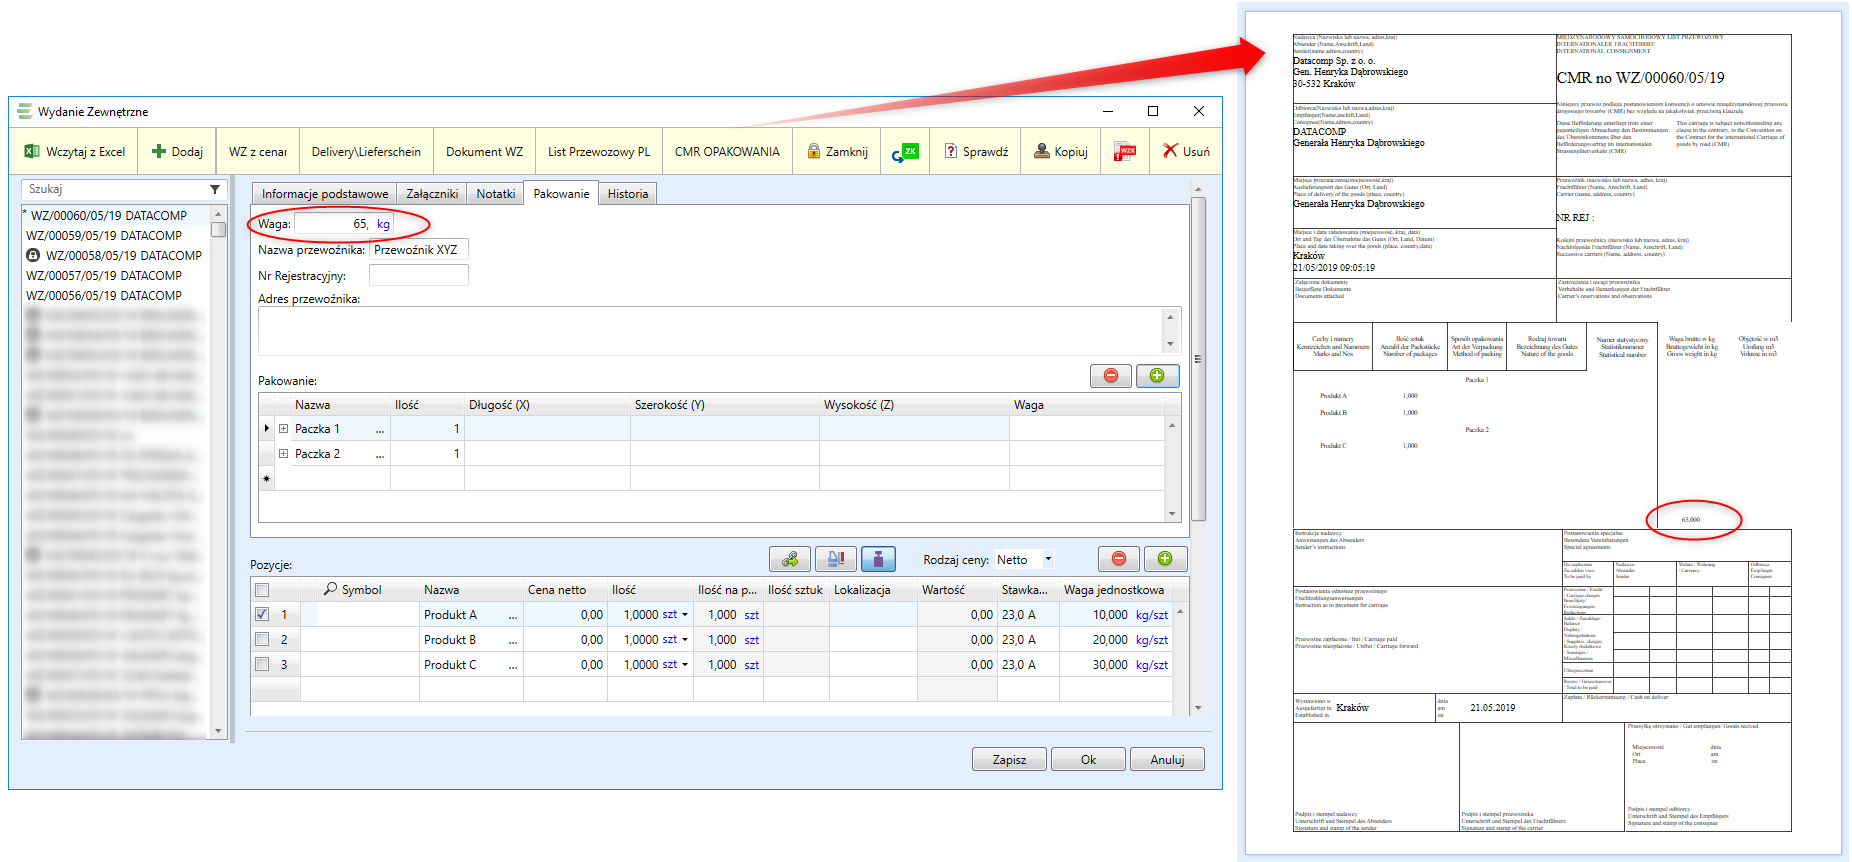Expand the Paczka 1 row
The image size is (1852, 862).
(284, 429)
